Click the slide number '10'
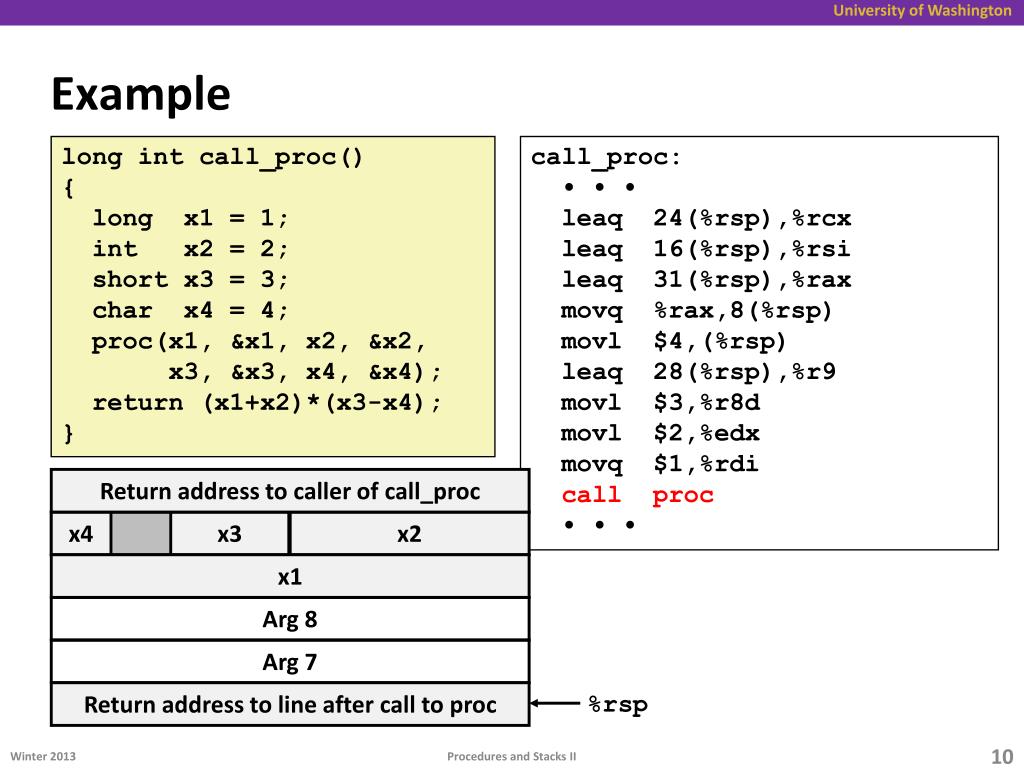This screenshot has height=768, width=1024. click(1002, 756)
